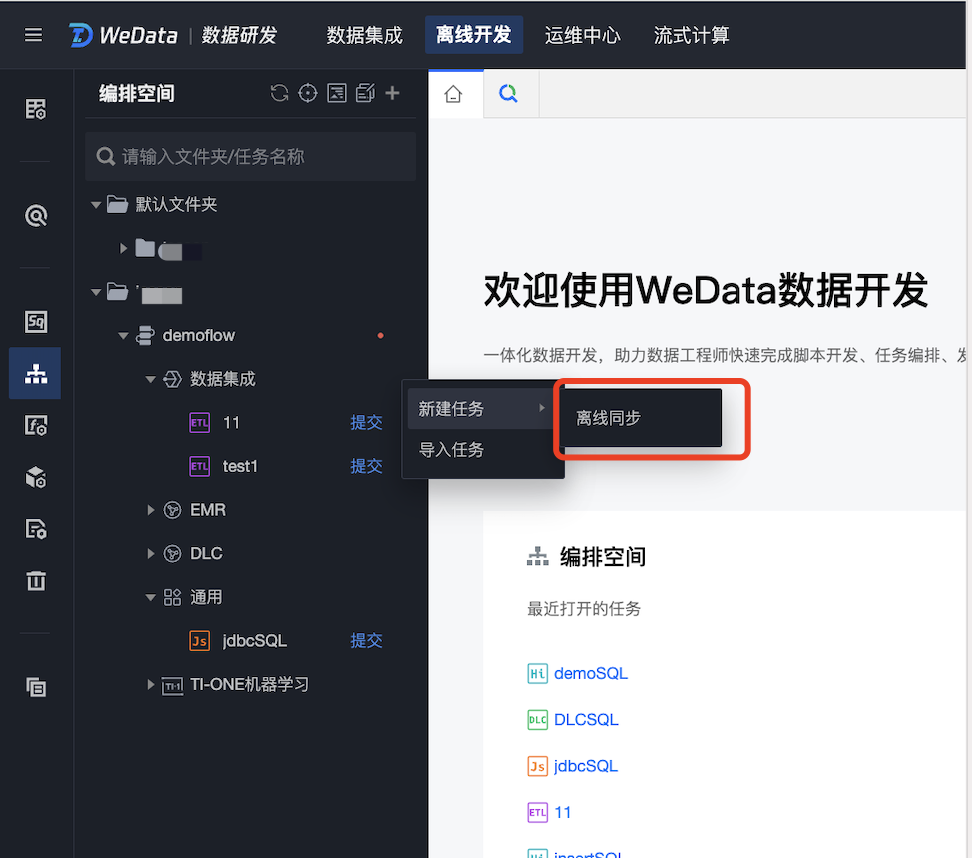Open the SQL script sidebar icon
The height and width of the screenshot is (858, 972).
click(x=36, y=321)
